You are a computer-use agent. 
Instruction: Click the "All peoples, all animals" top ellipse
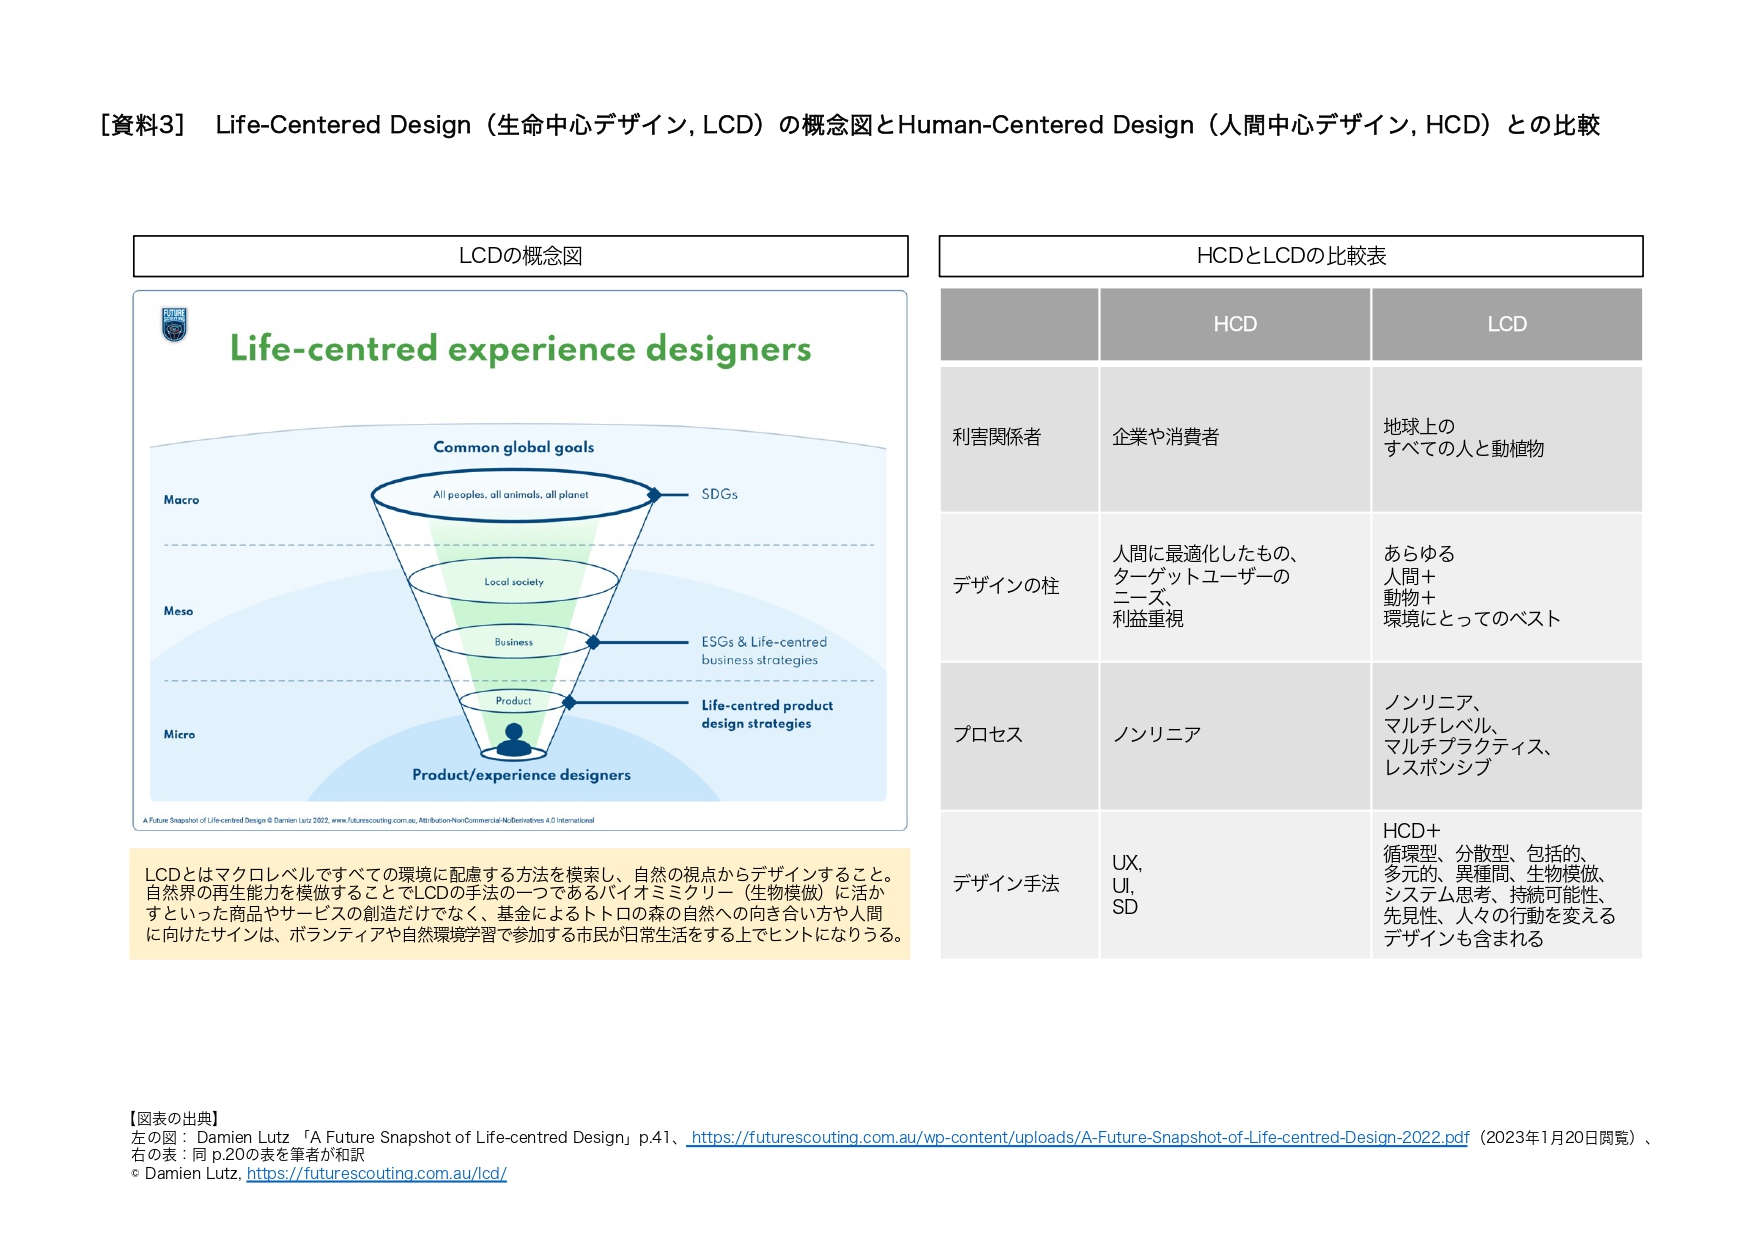511,495
